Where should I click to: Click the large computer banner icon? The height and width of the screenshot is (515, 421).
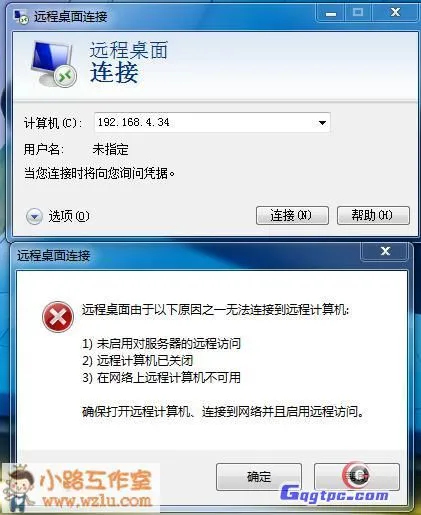coord(54,63)
